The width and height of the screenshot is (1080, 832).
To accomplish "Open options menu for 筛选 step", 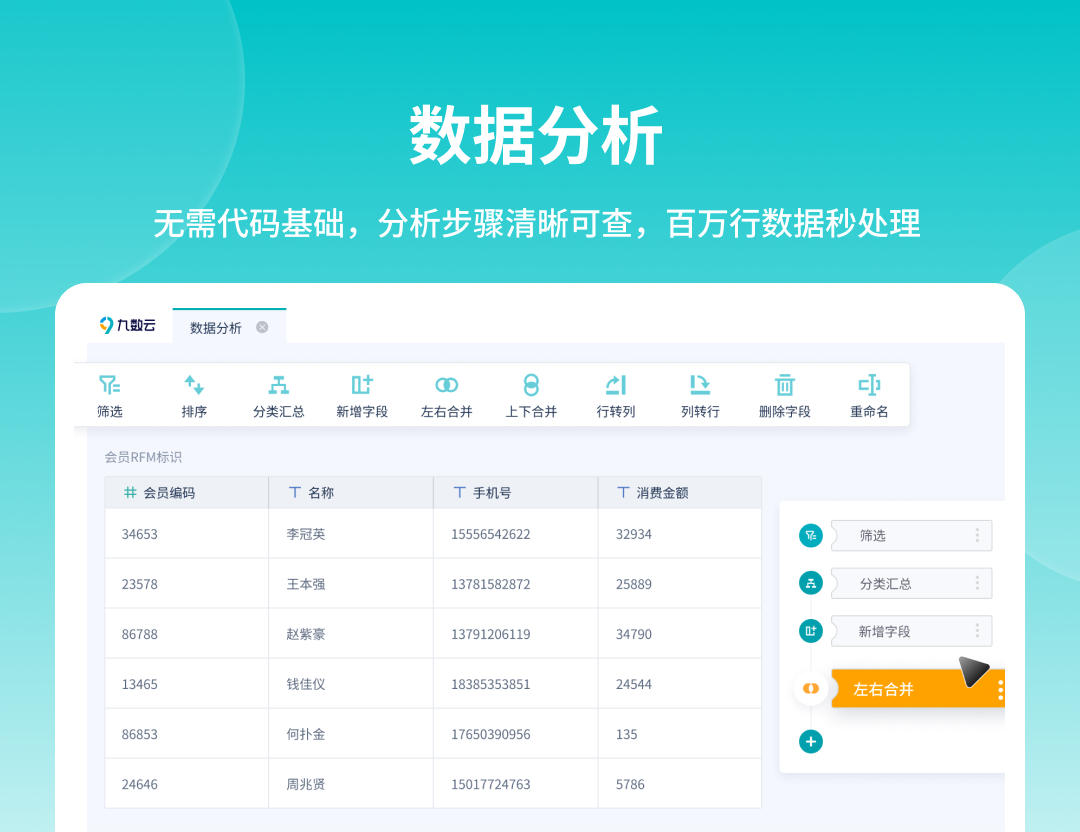I will [x=977, y=536].
